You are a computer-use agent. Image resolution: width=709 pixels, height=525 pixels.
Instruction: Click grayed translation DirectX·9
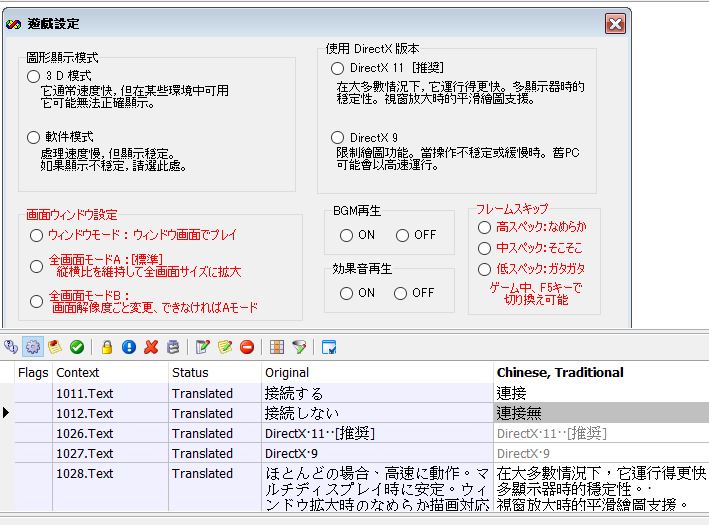pyautogui.click(x=601, y=453)
